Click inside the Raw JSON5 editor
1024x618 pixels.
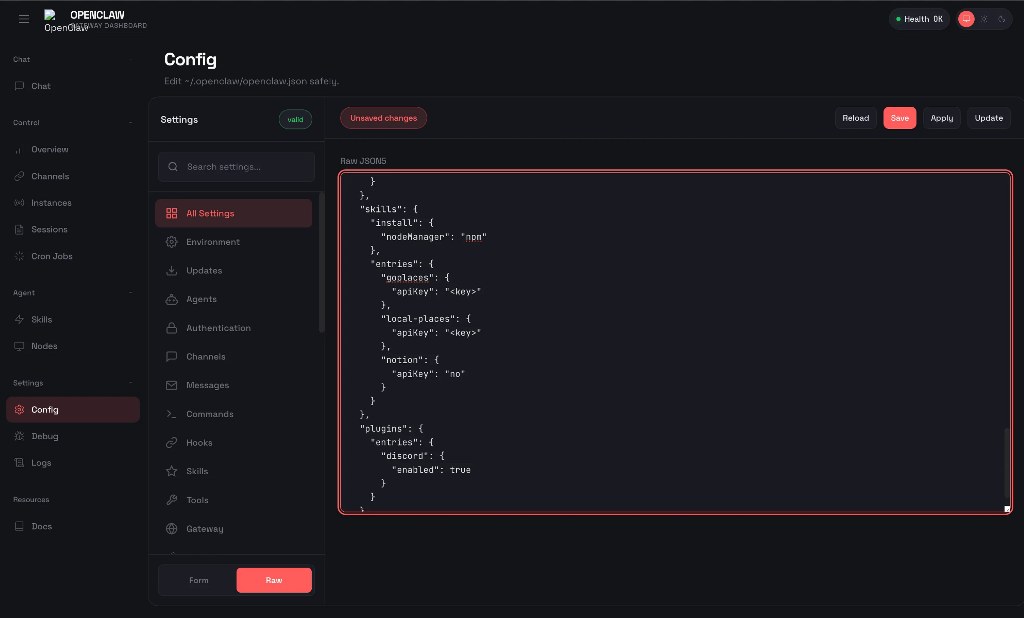(x=675, y=342)
